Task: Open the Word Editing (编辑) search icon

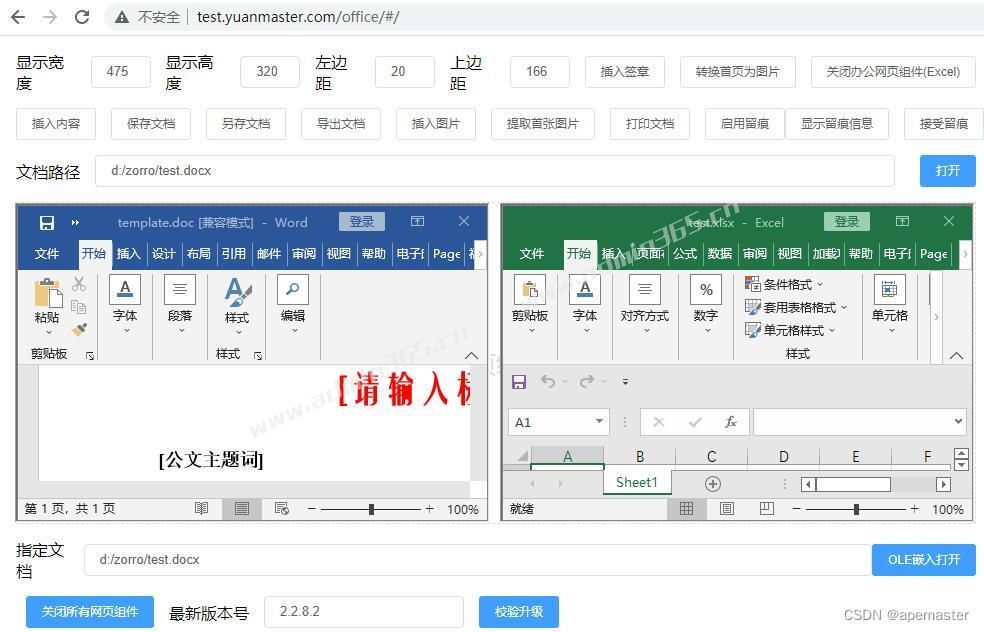Action: 292,290
